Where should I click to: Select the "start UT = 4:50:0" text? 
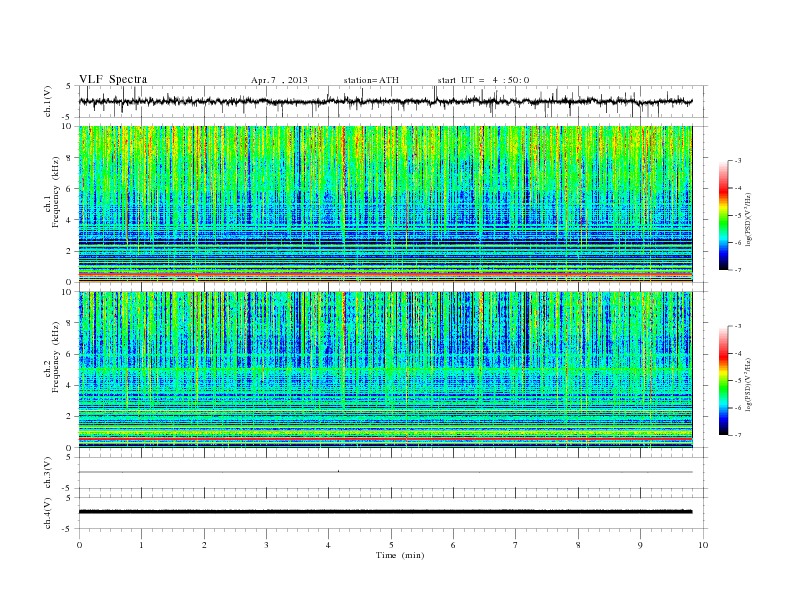pos(483,80)
